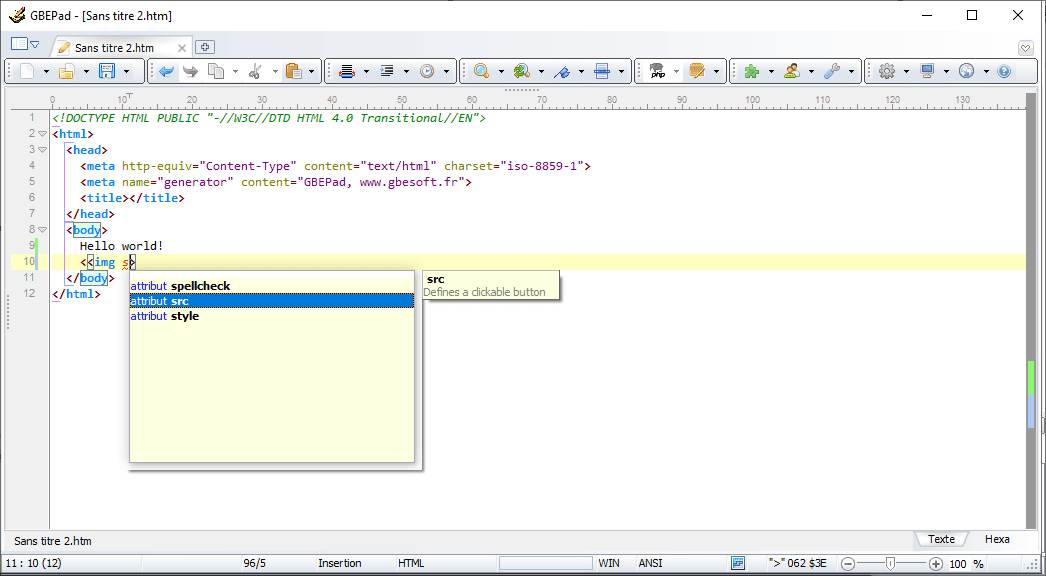This screenshot has height=576, width=1046.
Task: Click the blue status bar icon beside ANSI
Action: click(x=738, y=563)
